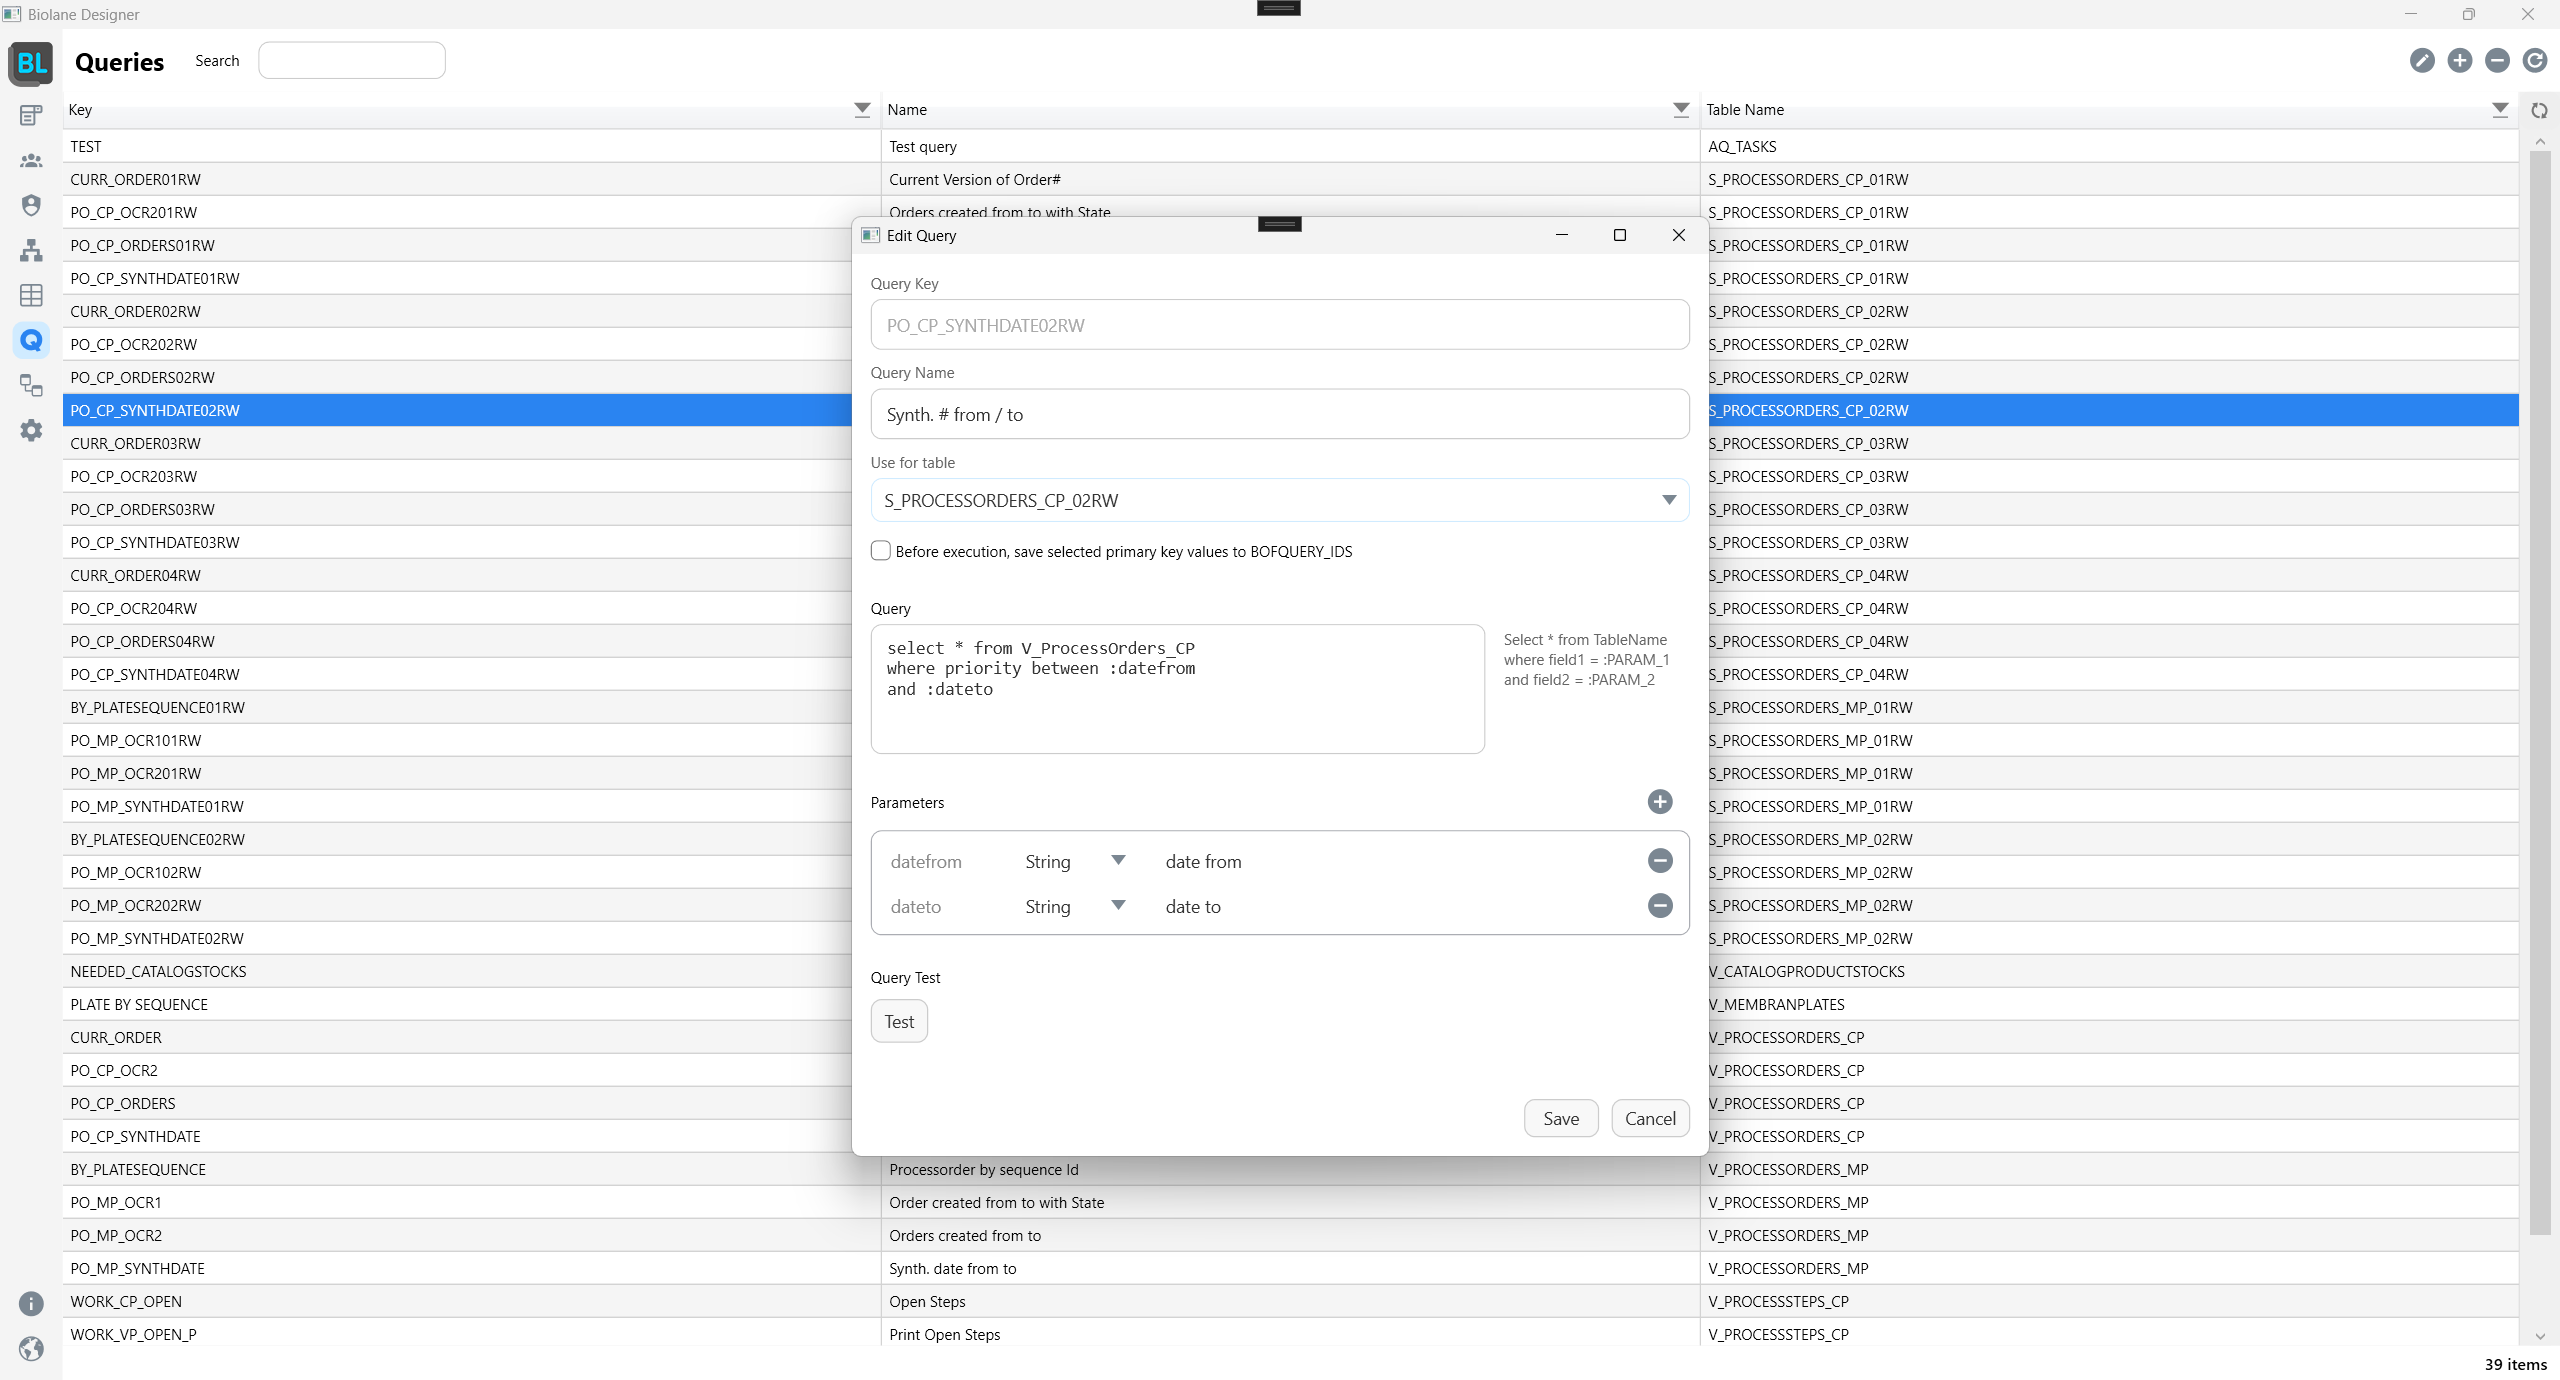The image size is (2560, 1380).
Task: Open datefrom parameter type dropdown
Action: tap(1118, 861)
